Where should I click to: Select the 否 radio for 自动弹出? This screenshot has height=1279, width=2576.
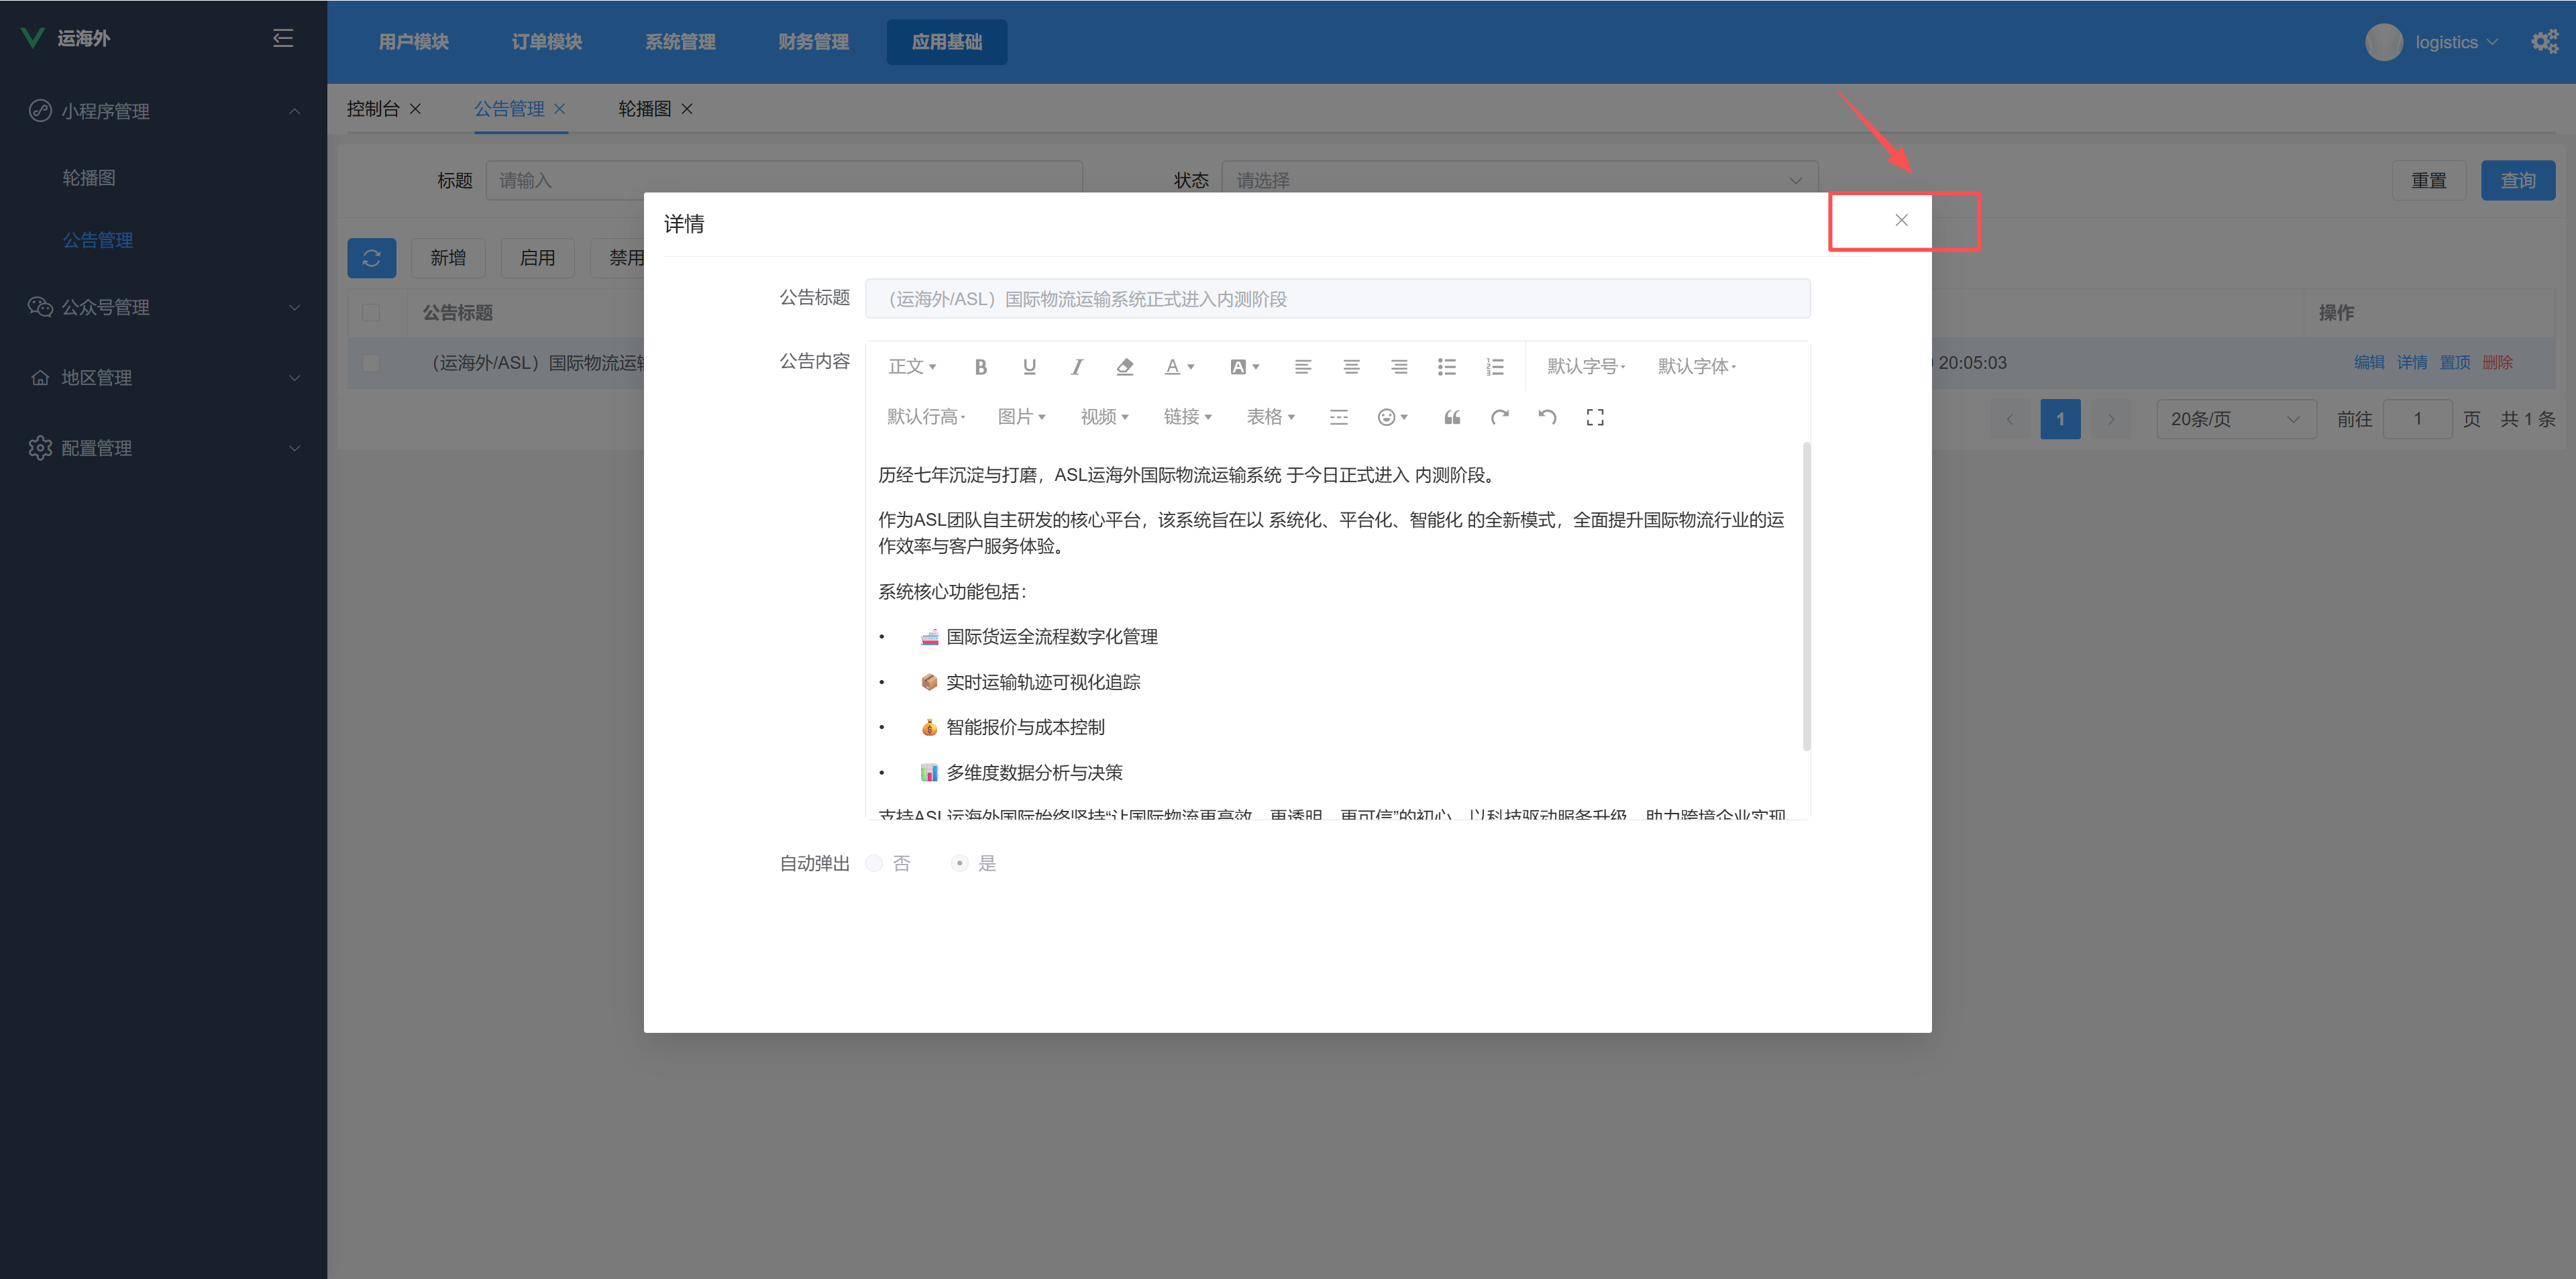[873, 862]
